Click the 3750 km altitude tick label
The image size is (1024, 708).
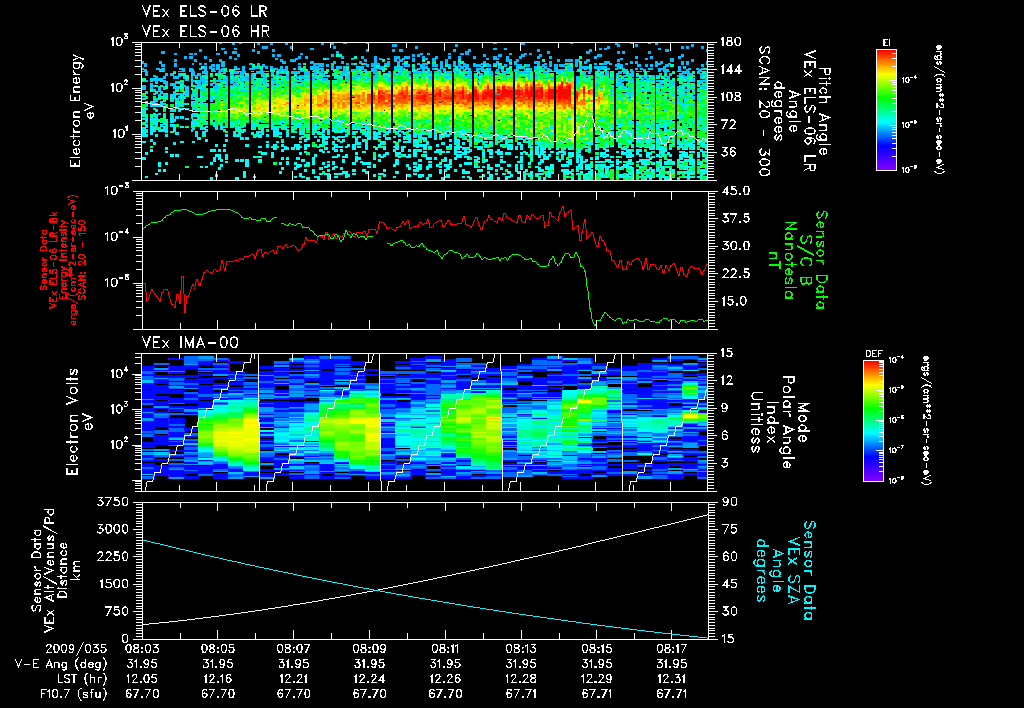click(x=113, y=502)
